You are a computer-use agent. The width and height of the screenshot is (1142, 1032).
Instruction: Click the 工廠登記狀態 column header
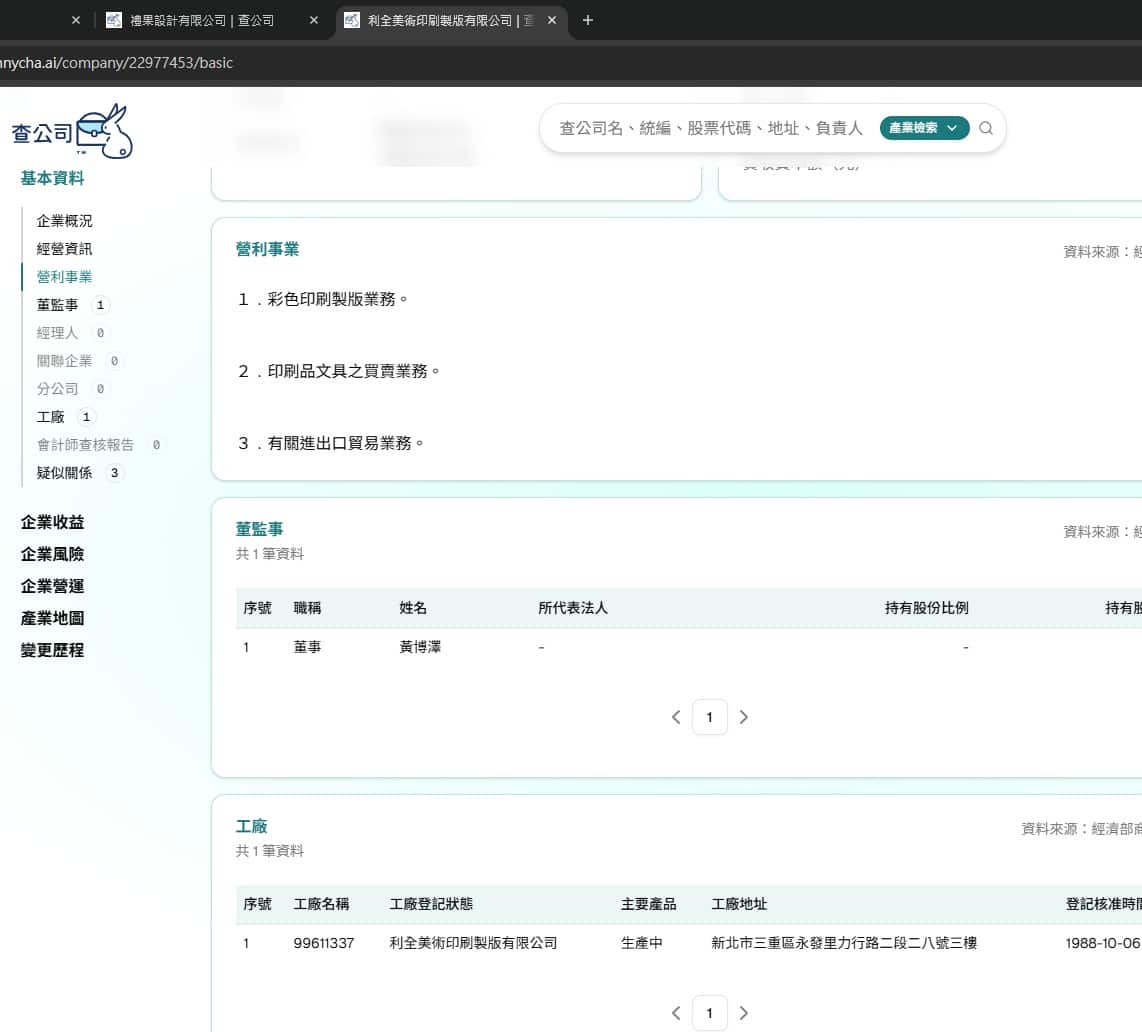tap(431, 904)
